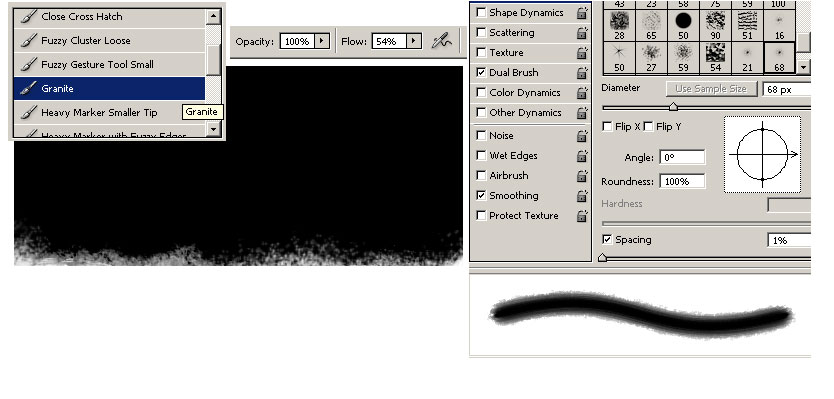Uncheck the Dual Brush option
The image size is (834, 399).
(x=481, y=72)
